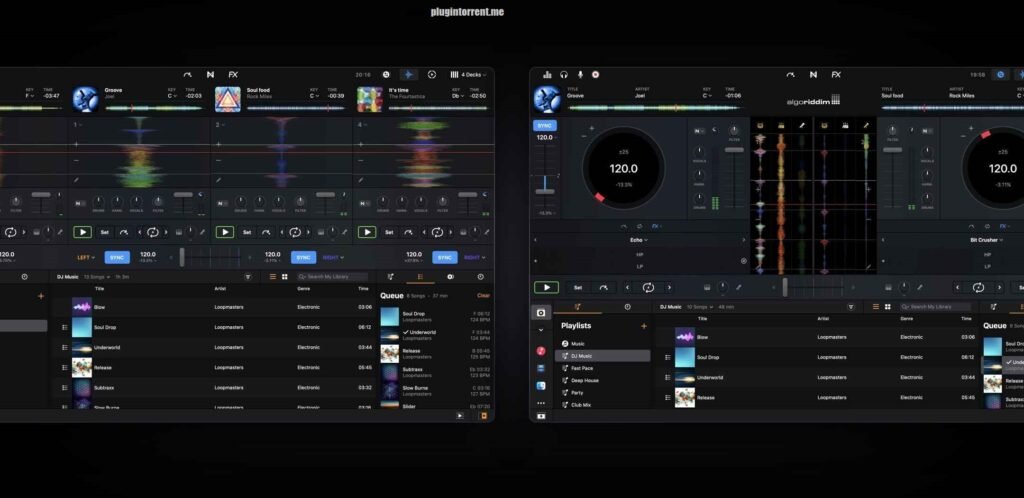This screenshot has width=1024, height=498.
Task: Toggle loop icon on Groove deck in left window
Action: tap(153, 232)
